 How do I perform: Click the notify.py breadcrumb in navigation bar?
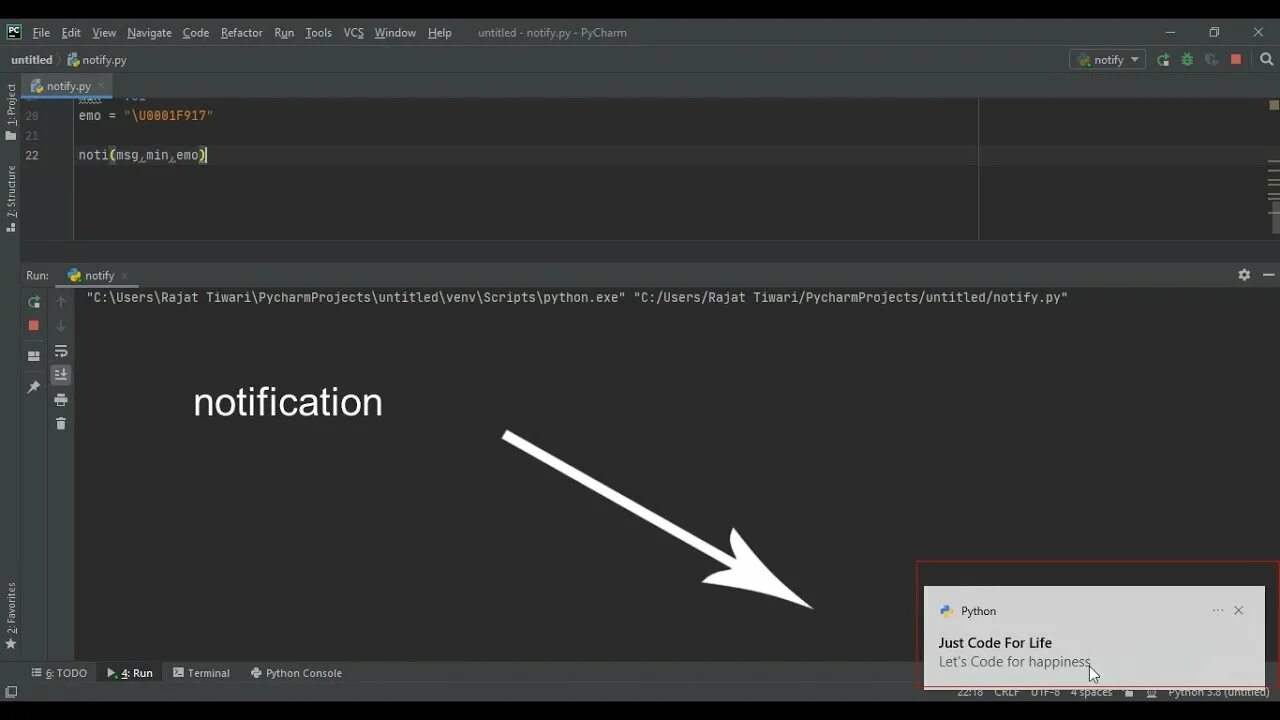(97, 60)
